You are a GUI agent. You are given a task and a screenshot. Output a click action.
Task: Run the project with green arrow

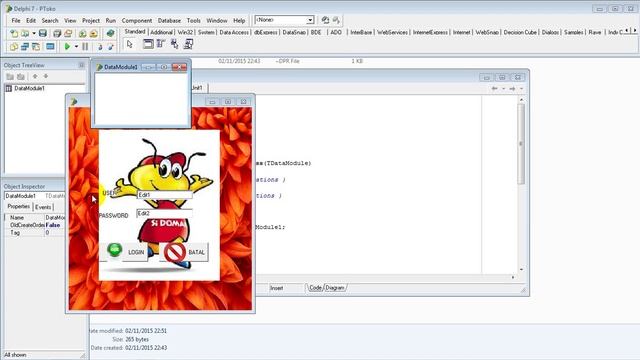pyautogui.click(x=67, y=47)
